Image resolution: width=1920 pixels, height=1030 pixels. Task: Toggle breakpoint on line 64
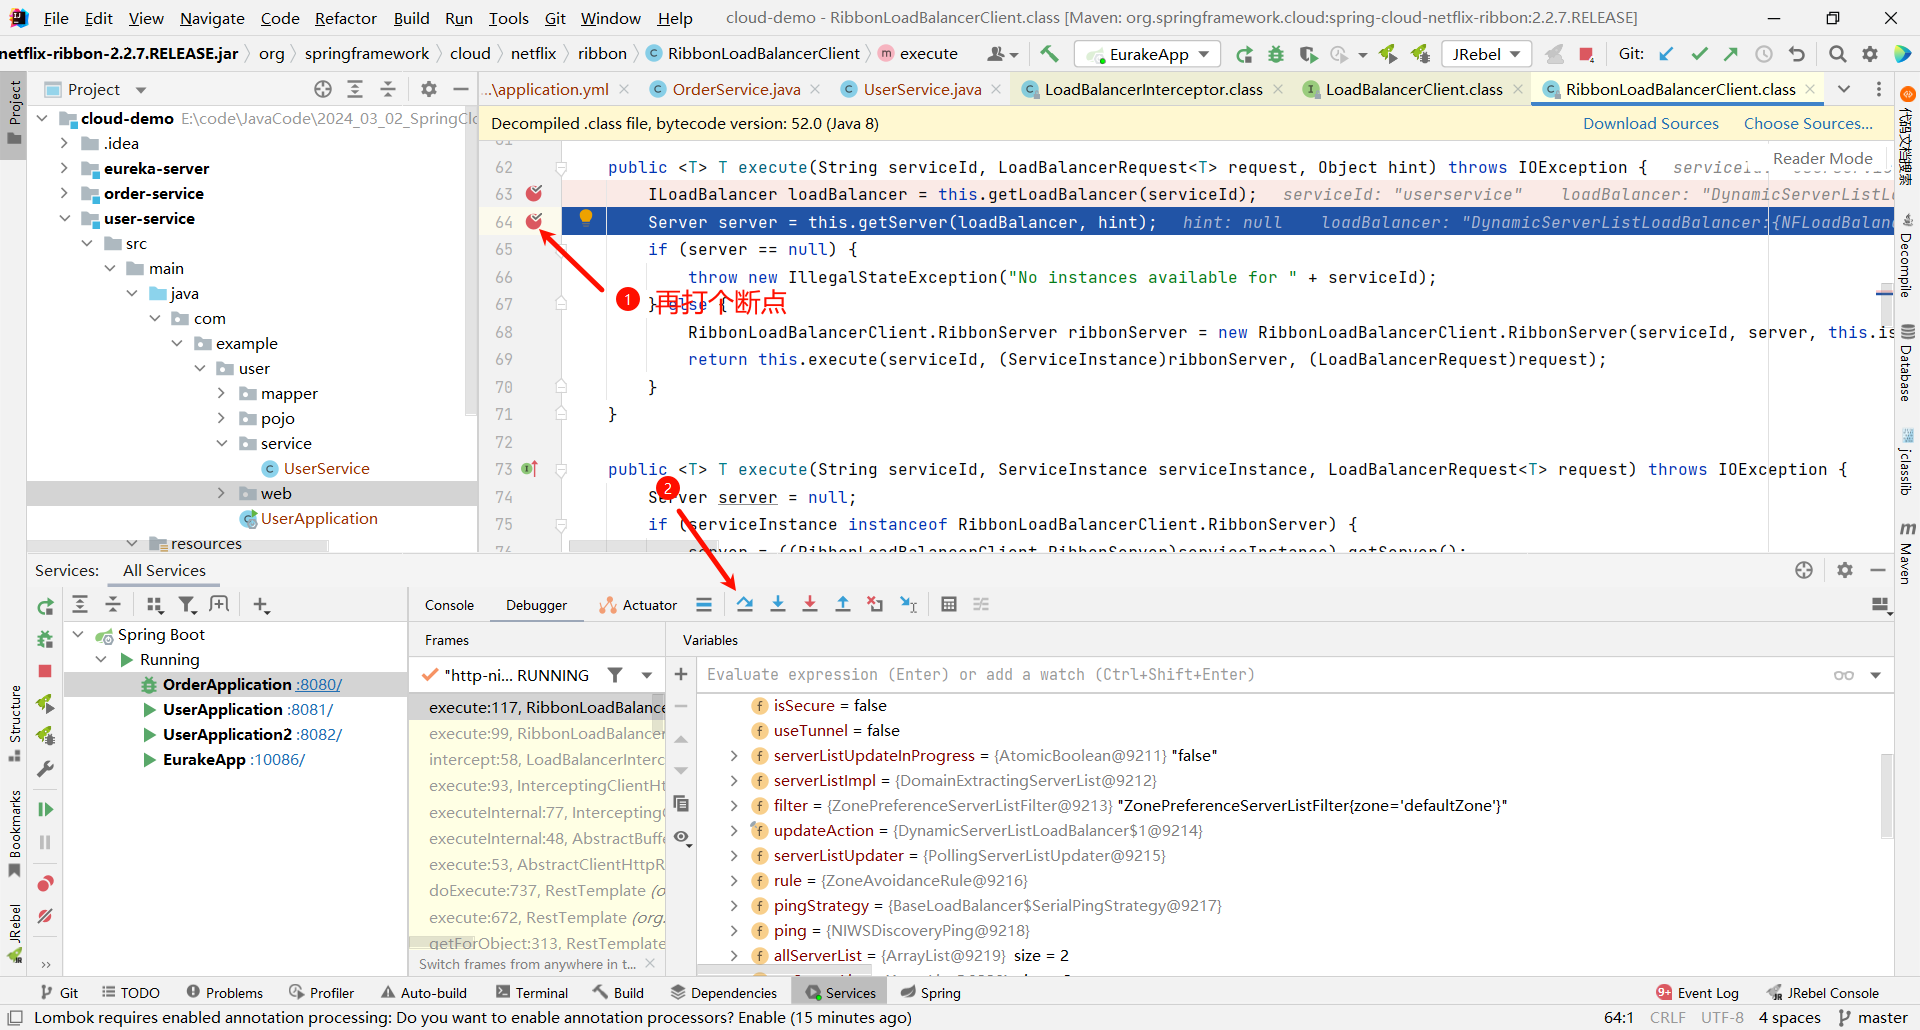tap(534, 221)
